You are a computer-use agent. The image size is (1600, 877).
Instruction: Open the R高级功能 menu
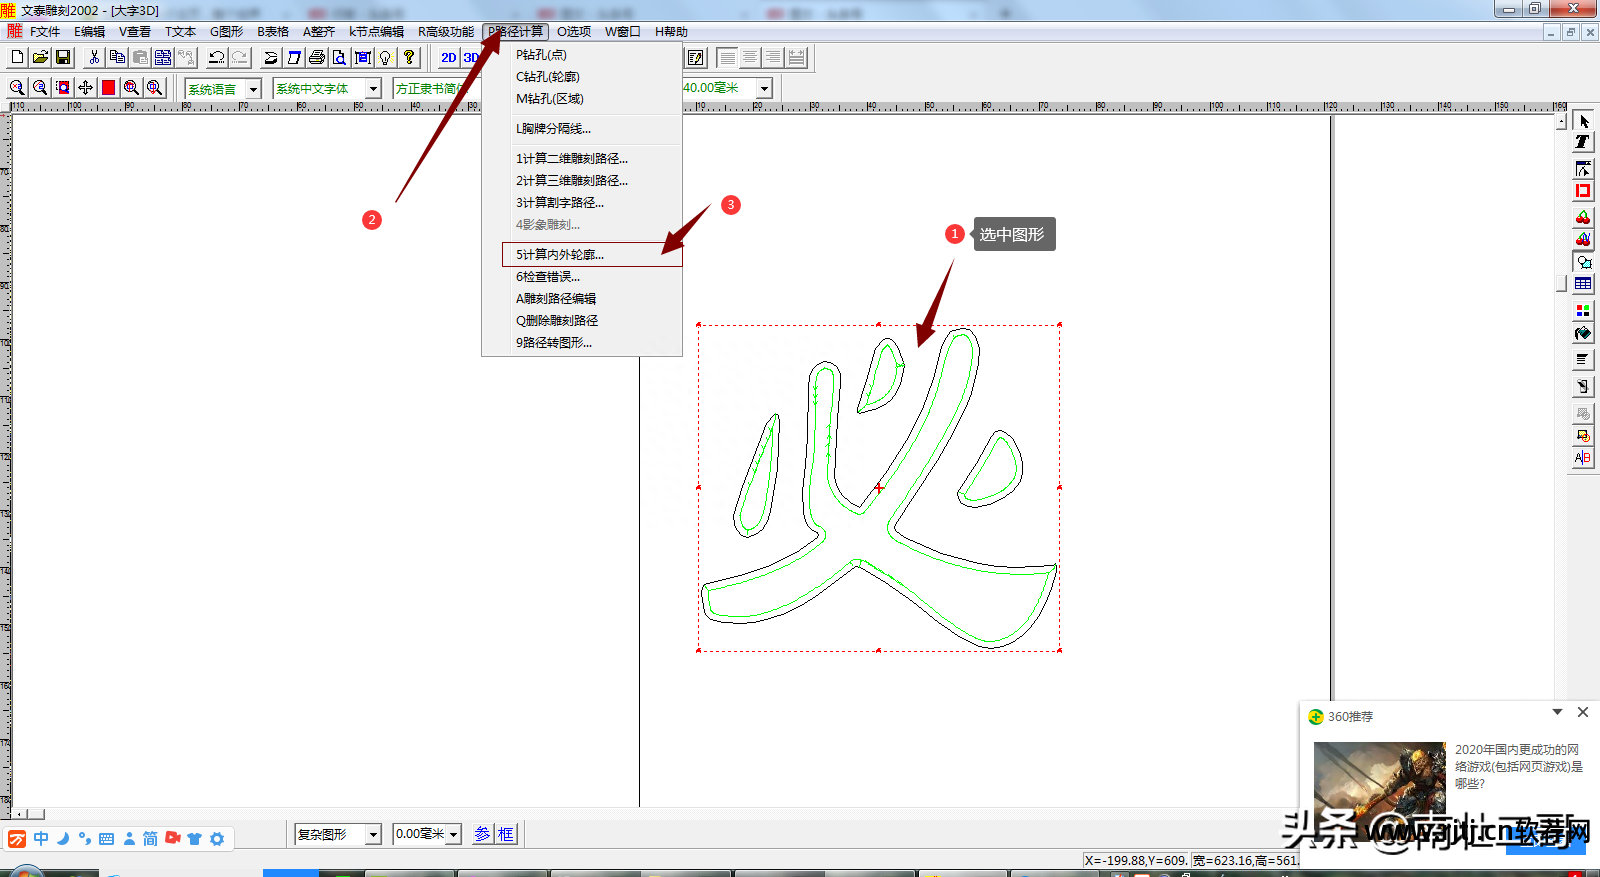446,32
